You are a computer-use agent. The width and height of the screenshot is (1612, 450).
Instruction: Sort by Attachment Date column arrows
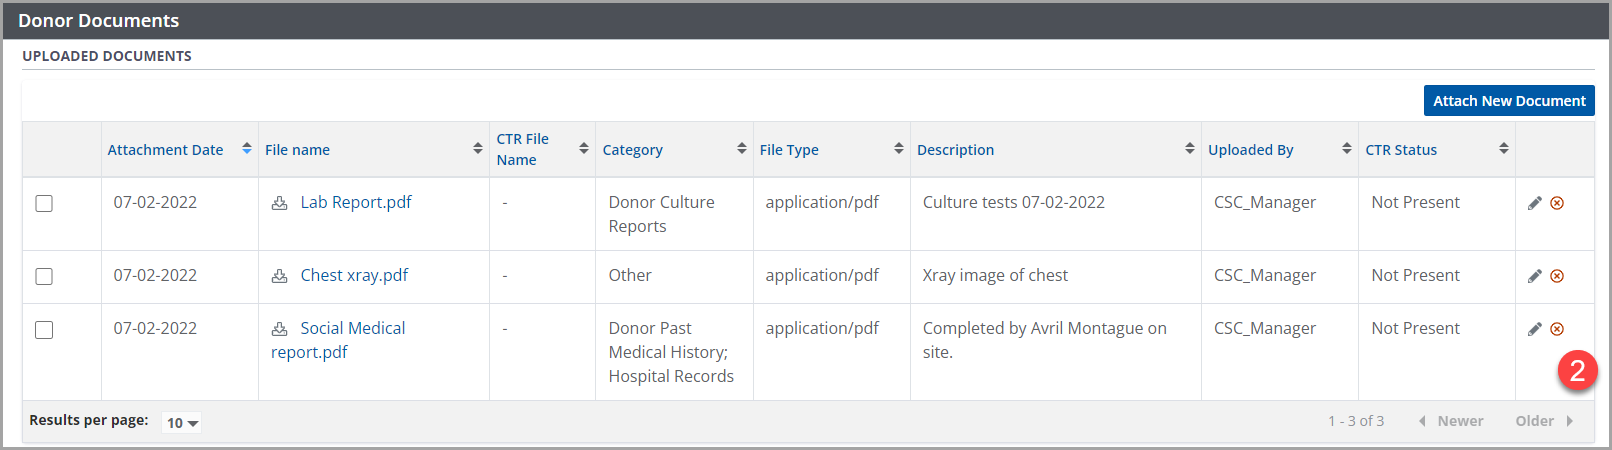tap(247, 149)
